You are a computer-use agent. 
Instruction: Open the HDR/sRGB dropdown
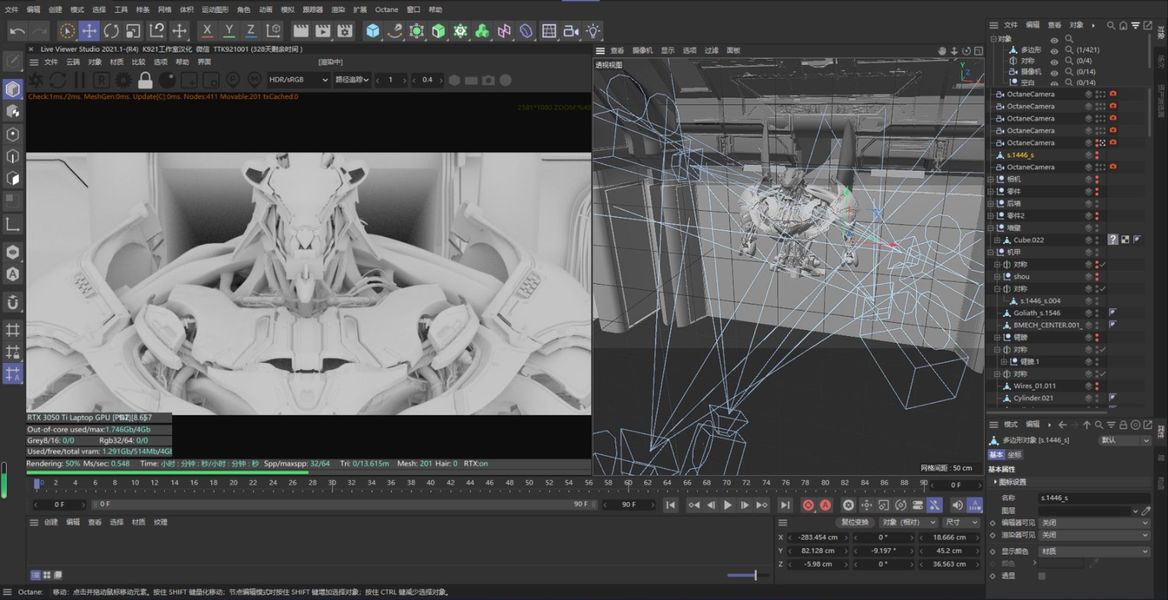tap(298, 80)
